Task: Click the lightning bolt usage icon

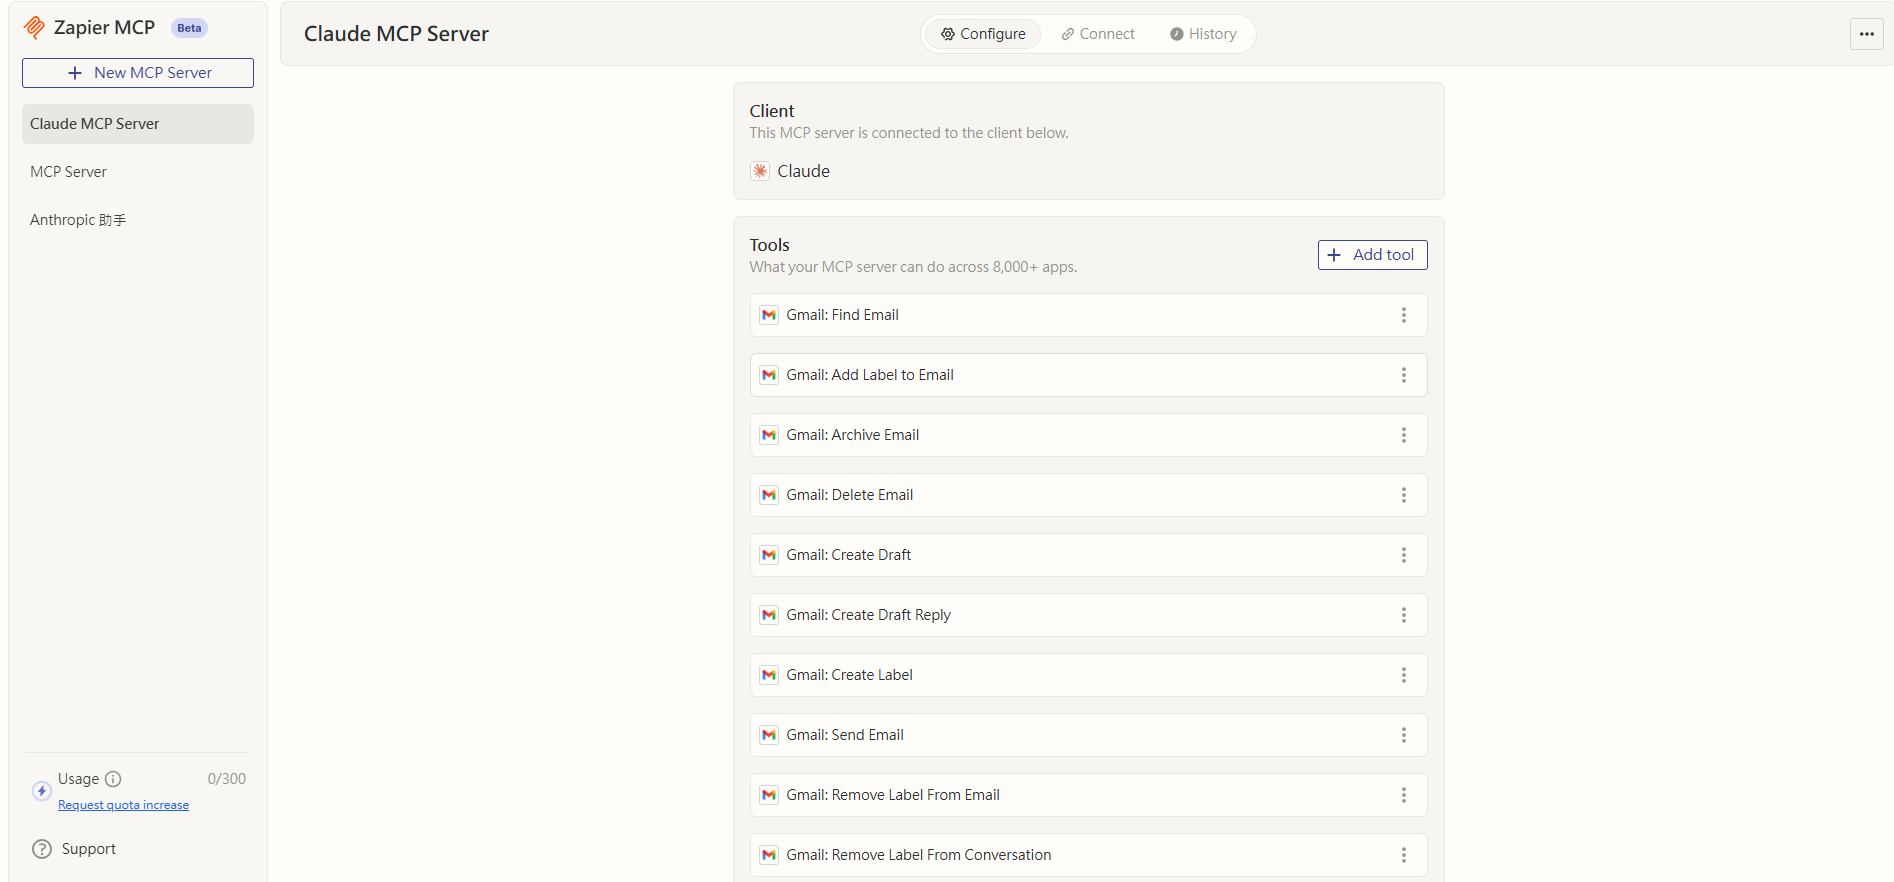Action: pos(41,791)
